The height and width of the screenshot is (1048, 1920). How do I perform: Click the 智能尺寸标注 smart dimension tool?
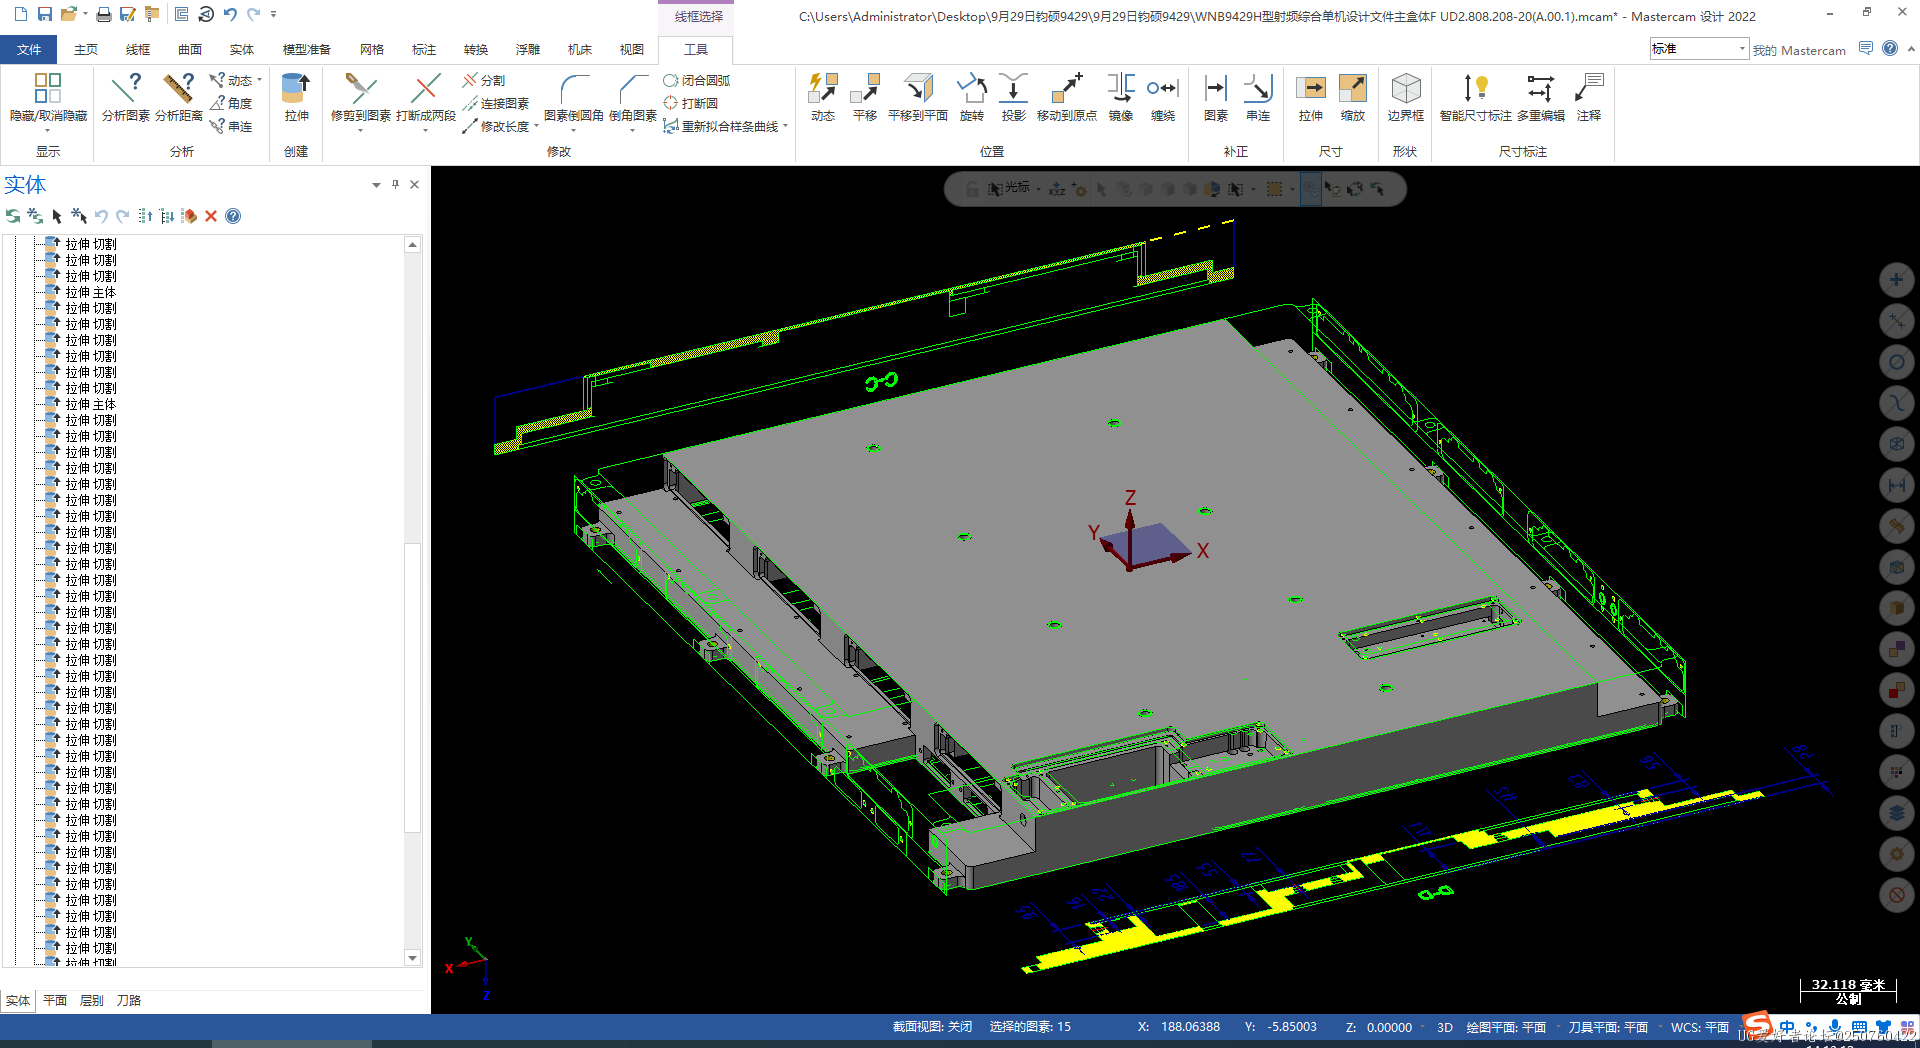1476,98
